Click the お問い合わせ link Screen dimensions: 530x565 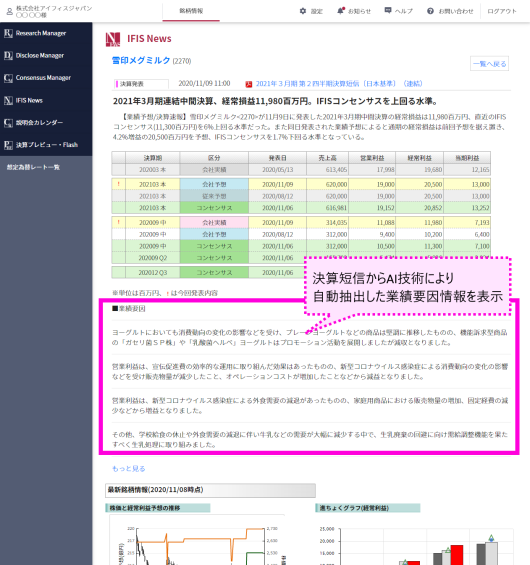(x=456, y=11)
